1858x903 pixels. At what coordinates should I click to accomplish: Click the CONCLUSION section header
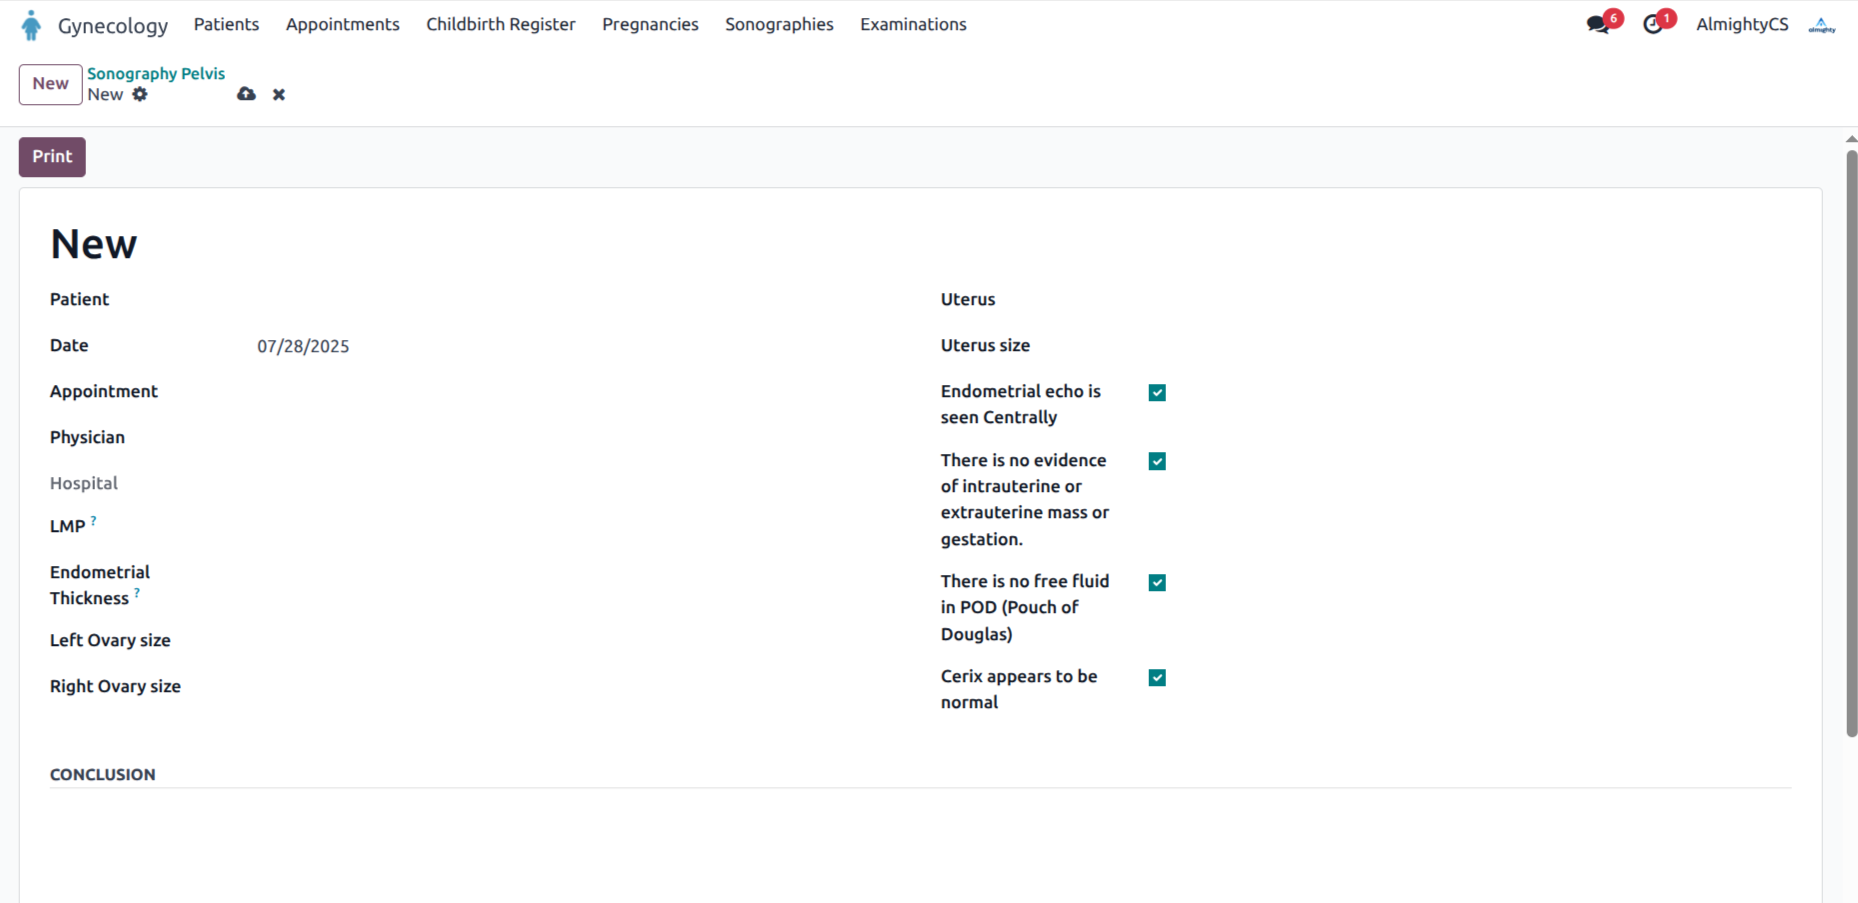point(103,775)
